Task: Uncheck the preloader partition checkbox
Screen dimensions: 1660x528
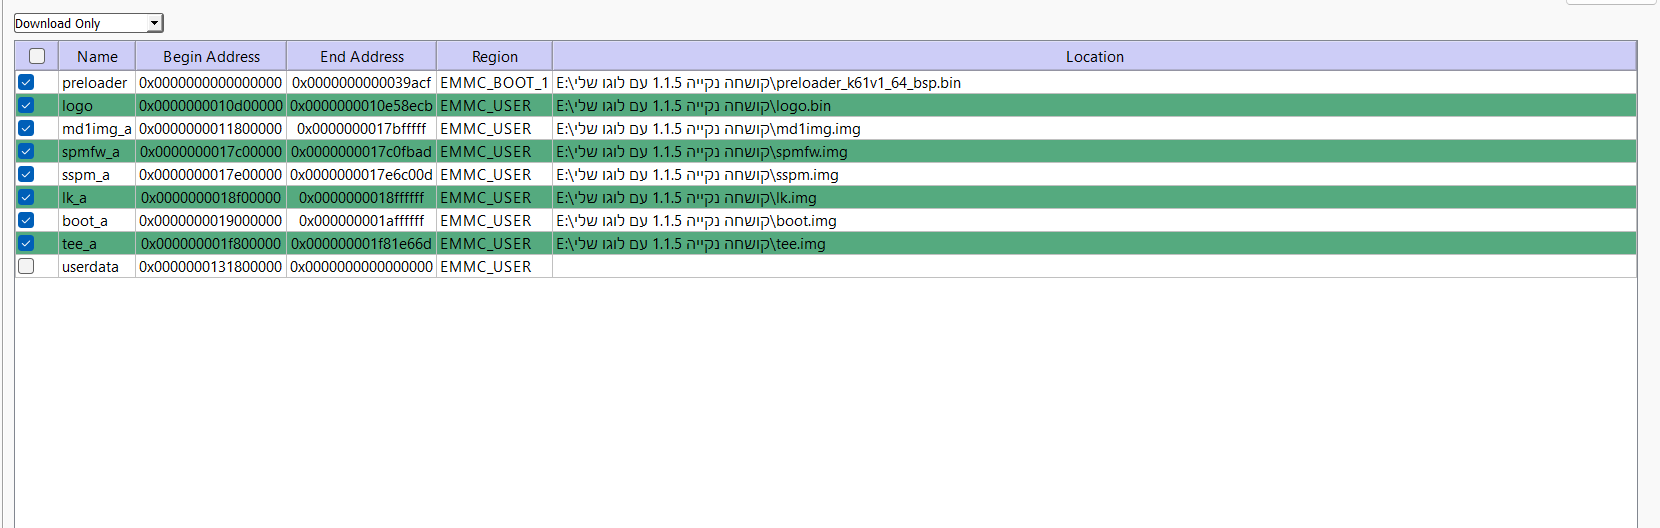Action: 26,82
